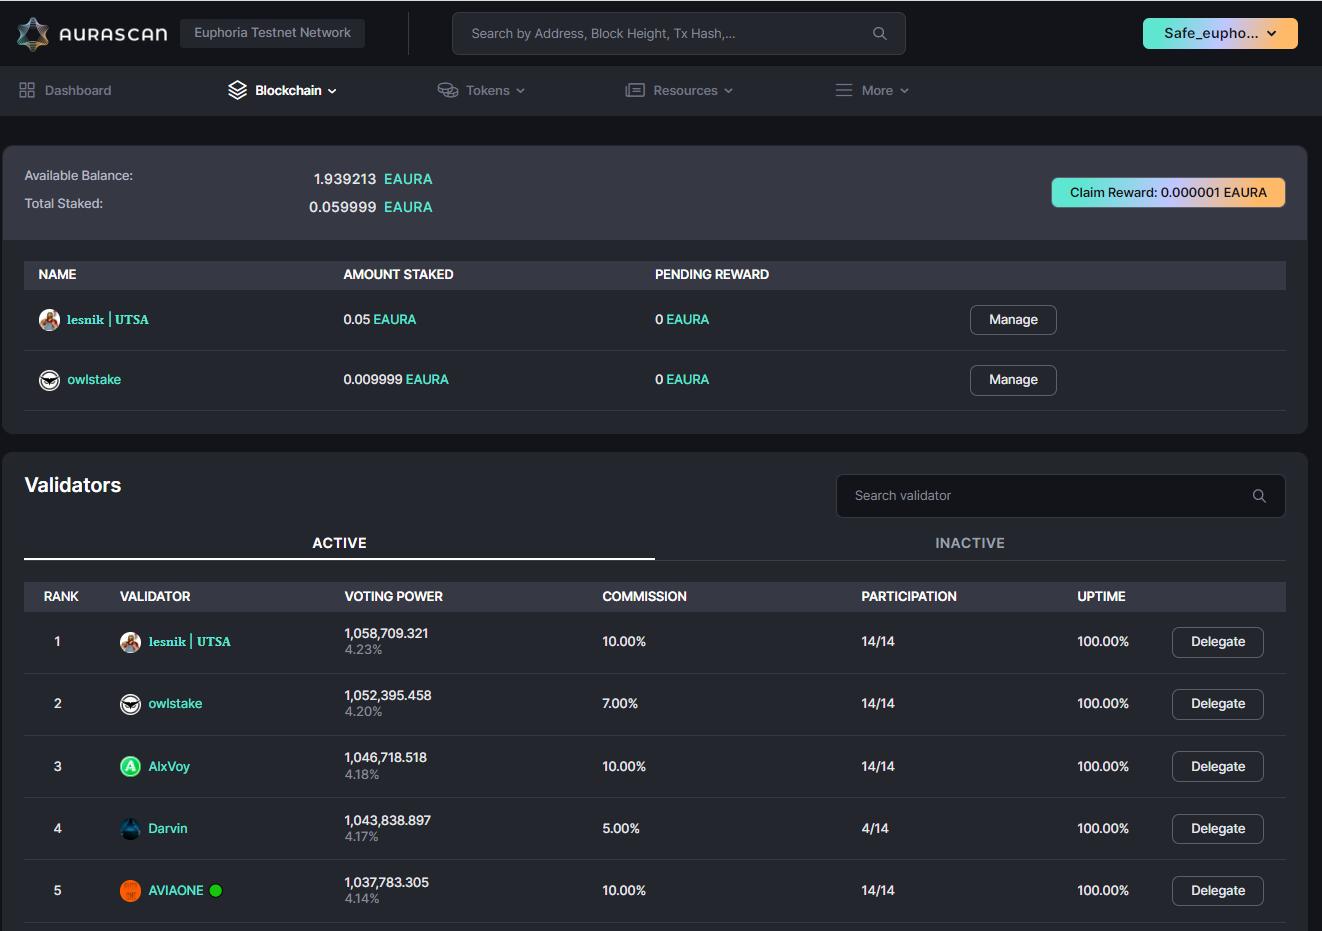Click the green status dot beside AVIAONE

[216, 891]
